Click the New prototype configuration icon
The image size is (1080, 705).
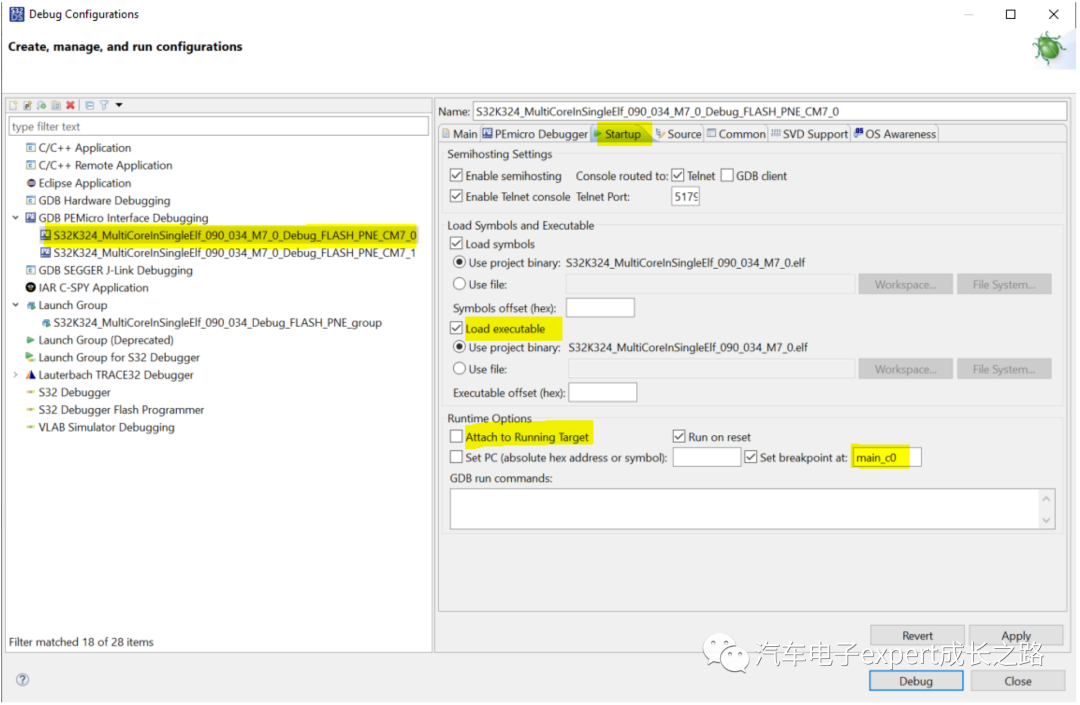point(28,105)
